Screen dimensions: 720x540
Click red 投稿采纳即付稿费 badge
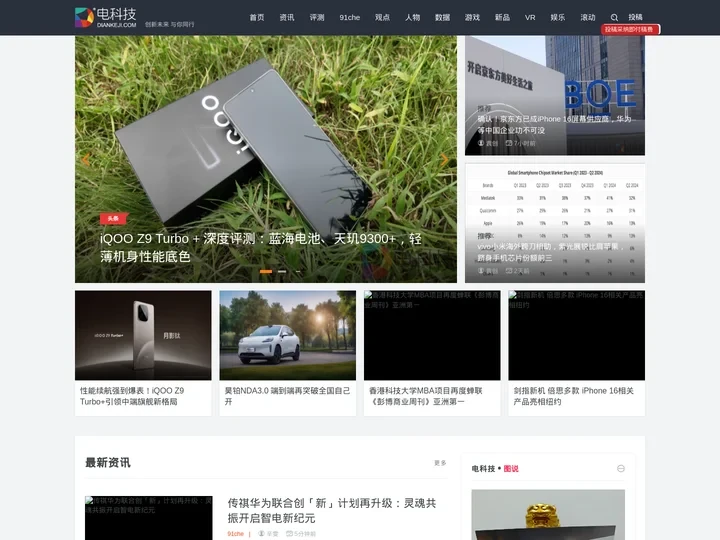[630, 29]
